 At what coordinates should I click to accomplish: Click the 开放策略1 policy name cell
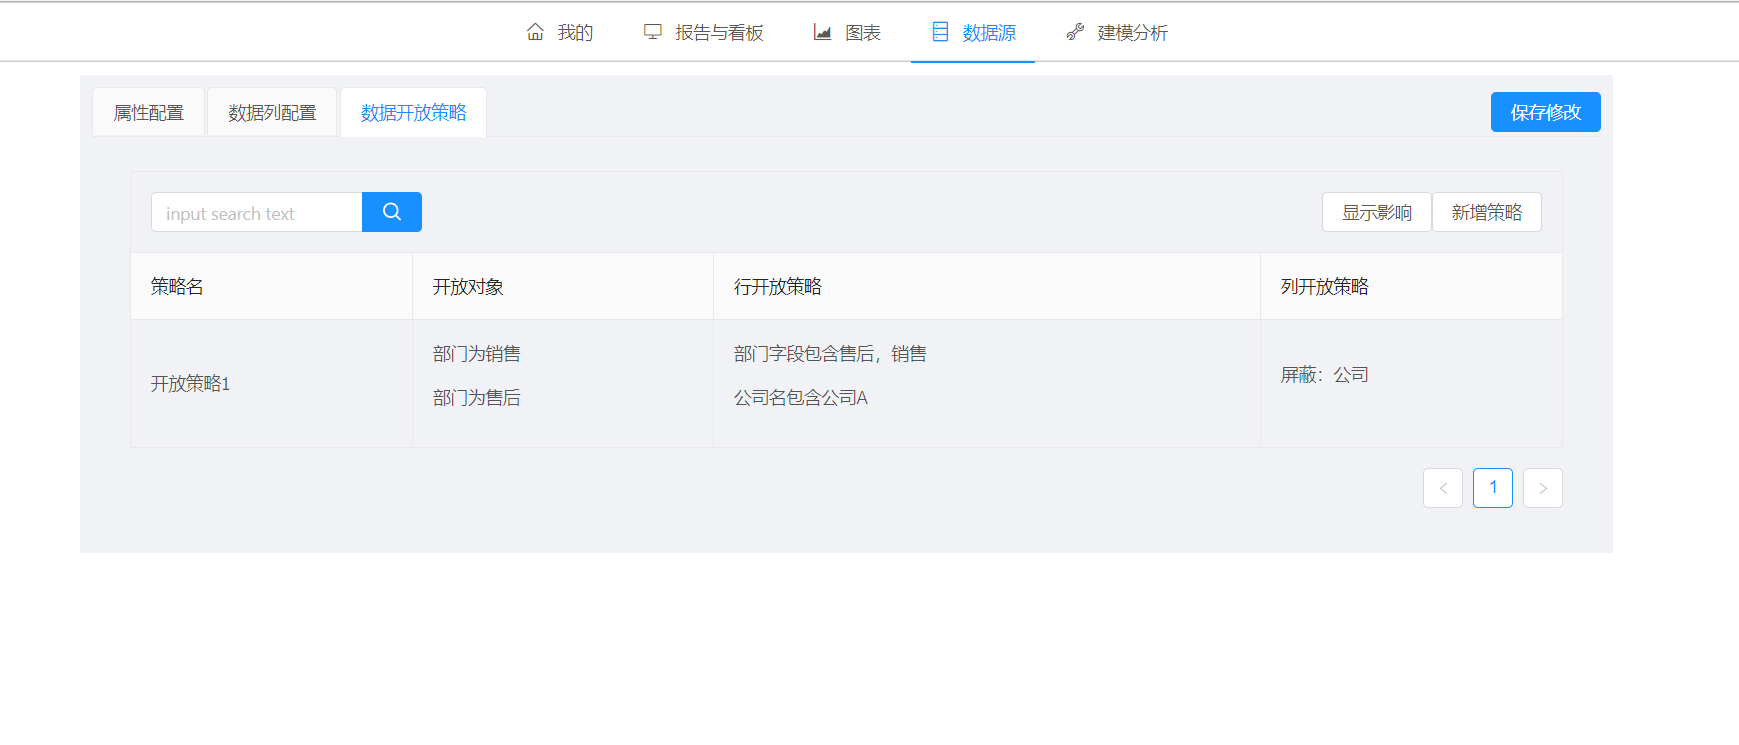[x=191, y=384]
